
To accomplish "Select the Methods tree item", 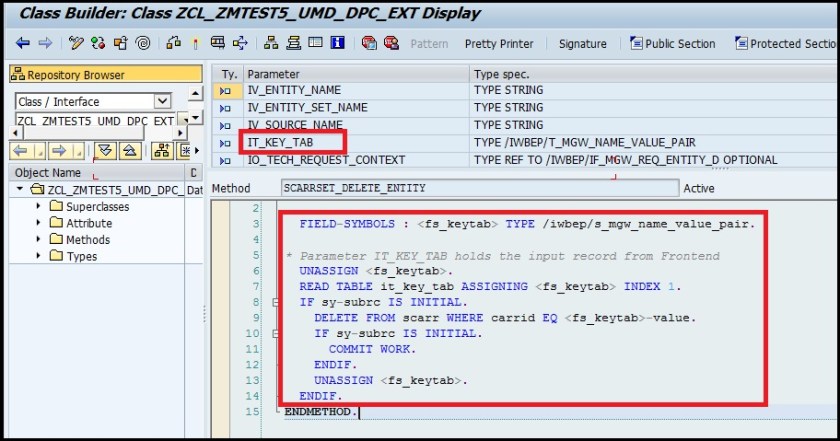I will (88, 240).
